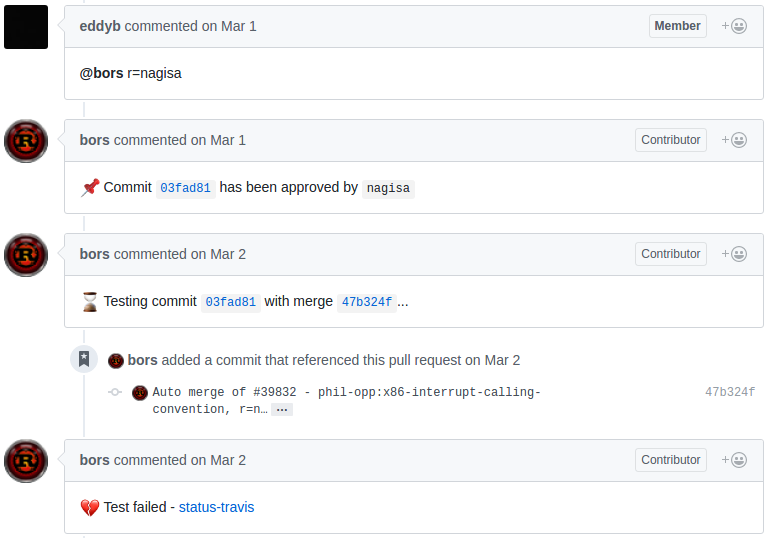This screenshot has width=771, height=538.
Task: Add reaction to Test failed comment
Action: coord(734,460)
